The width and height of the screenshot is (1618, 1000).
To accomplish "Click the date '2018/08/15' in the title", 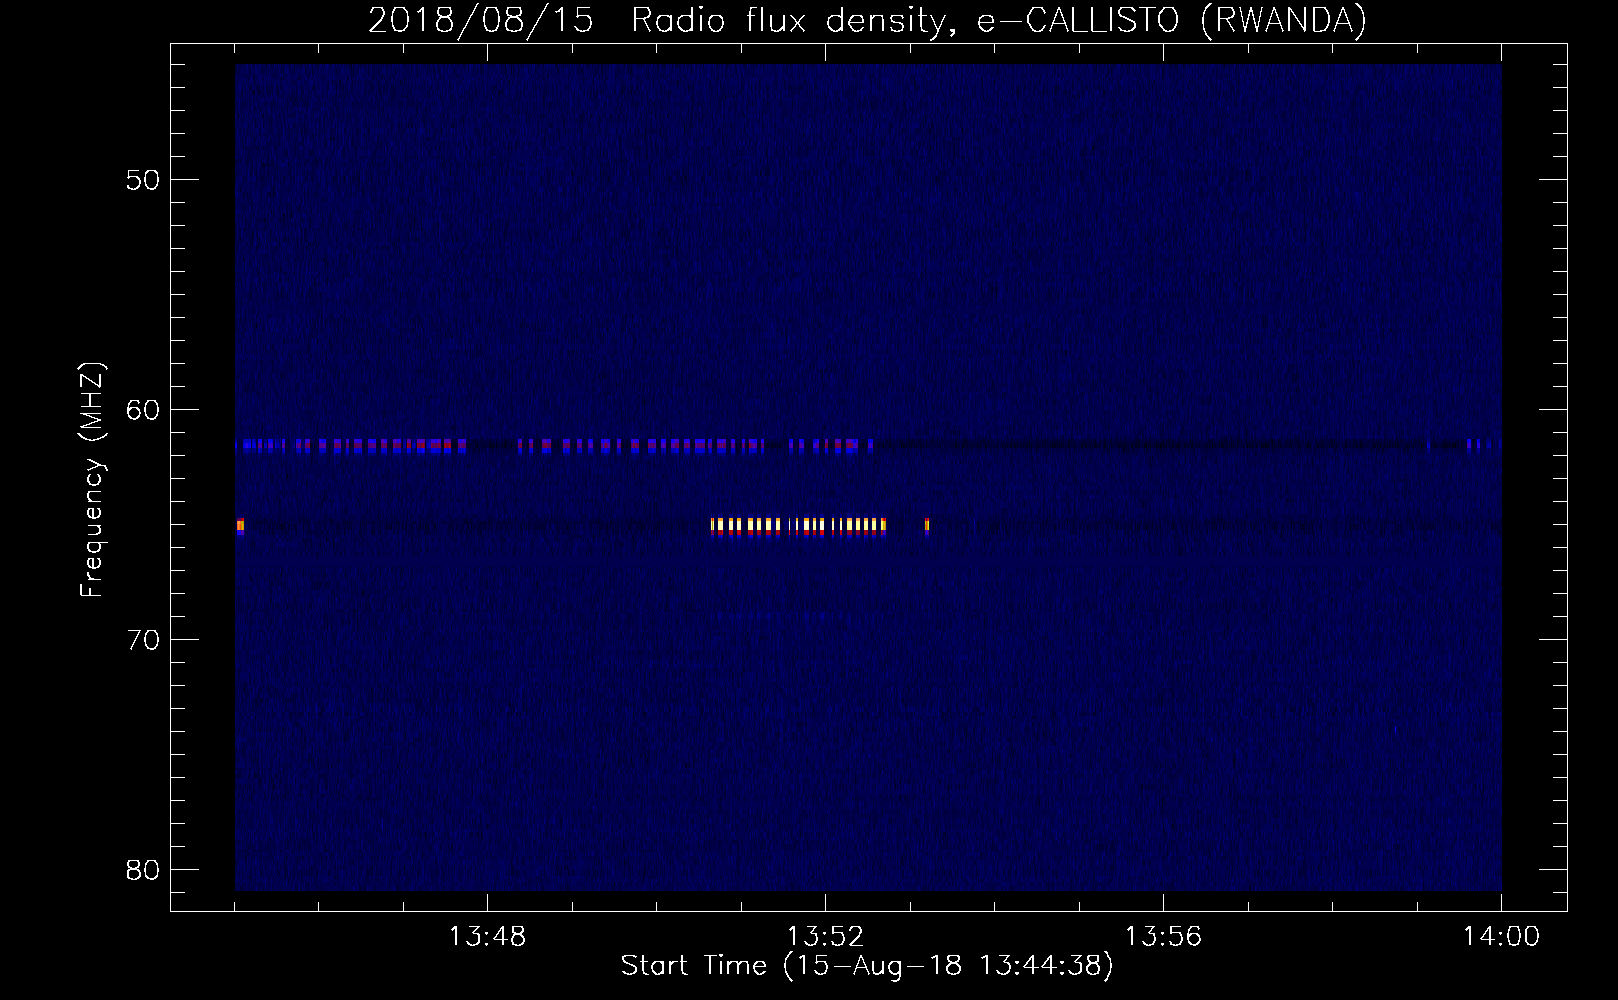I will click(x=482, y=20).
